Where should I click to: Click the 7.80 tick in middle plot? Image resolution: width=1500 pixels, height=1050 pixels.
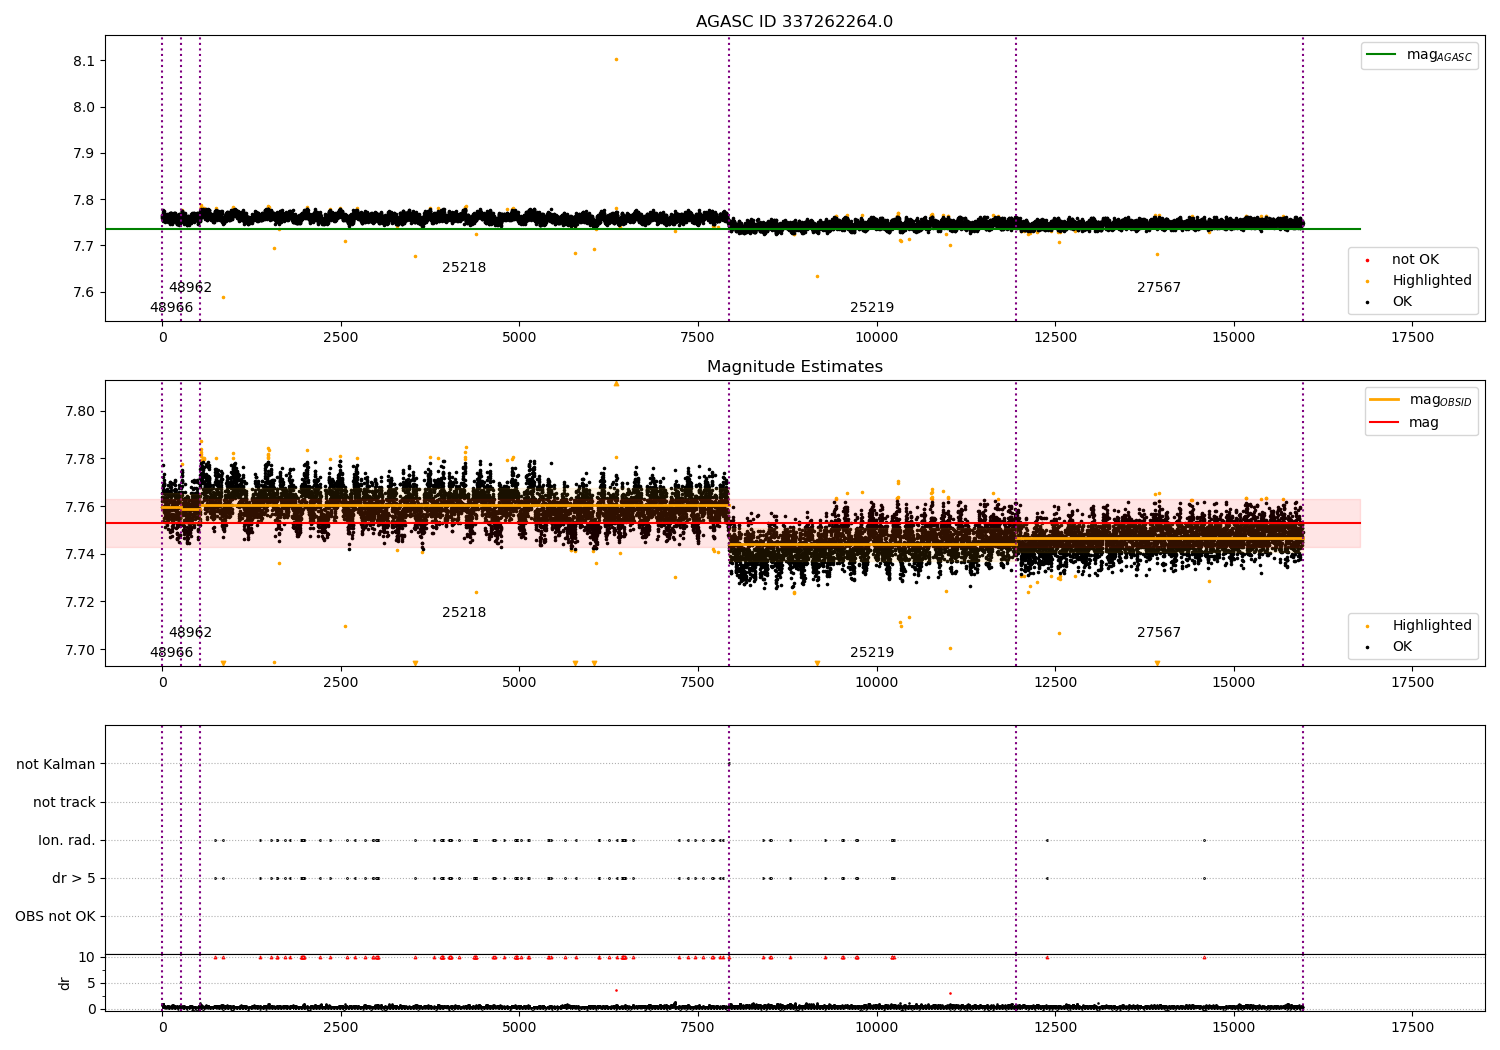click(80, 412)
